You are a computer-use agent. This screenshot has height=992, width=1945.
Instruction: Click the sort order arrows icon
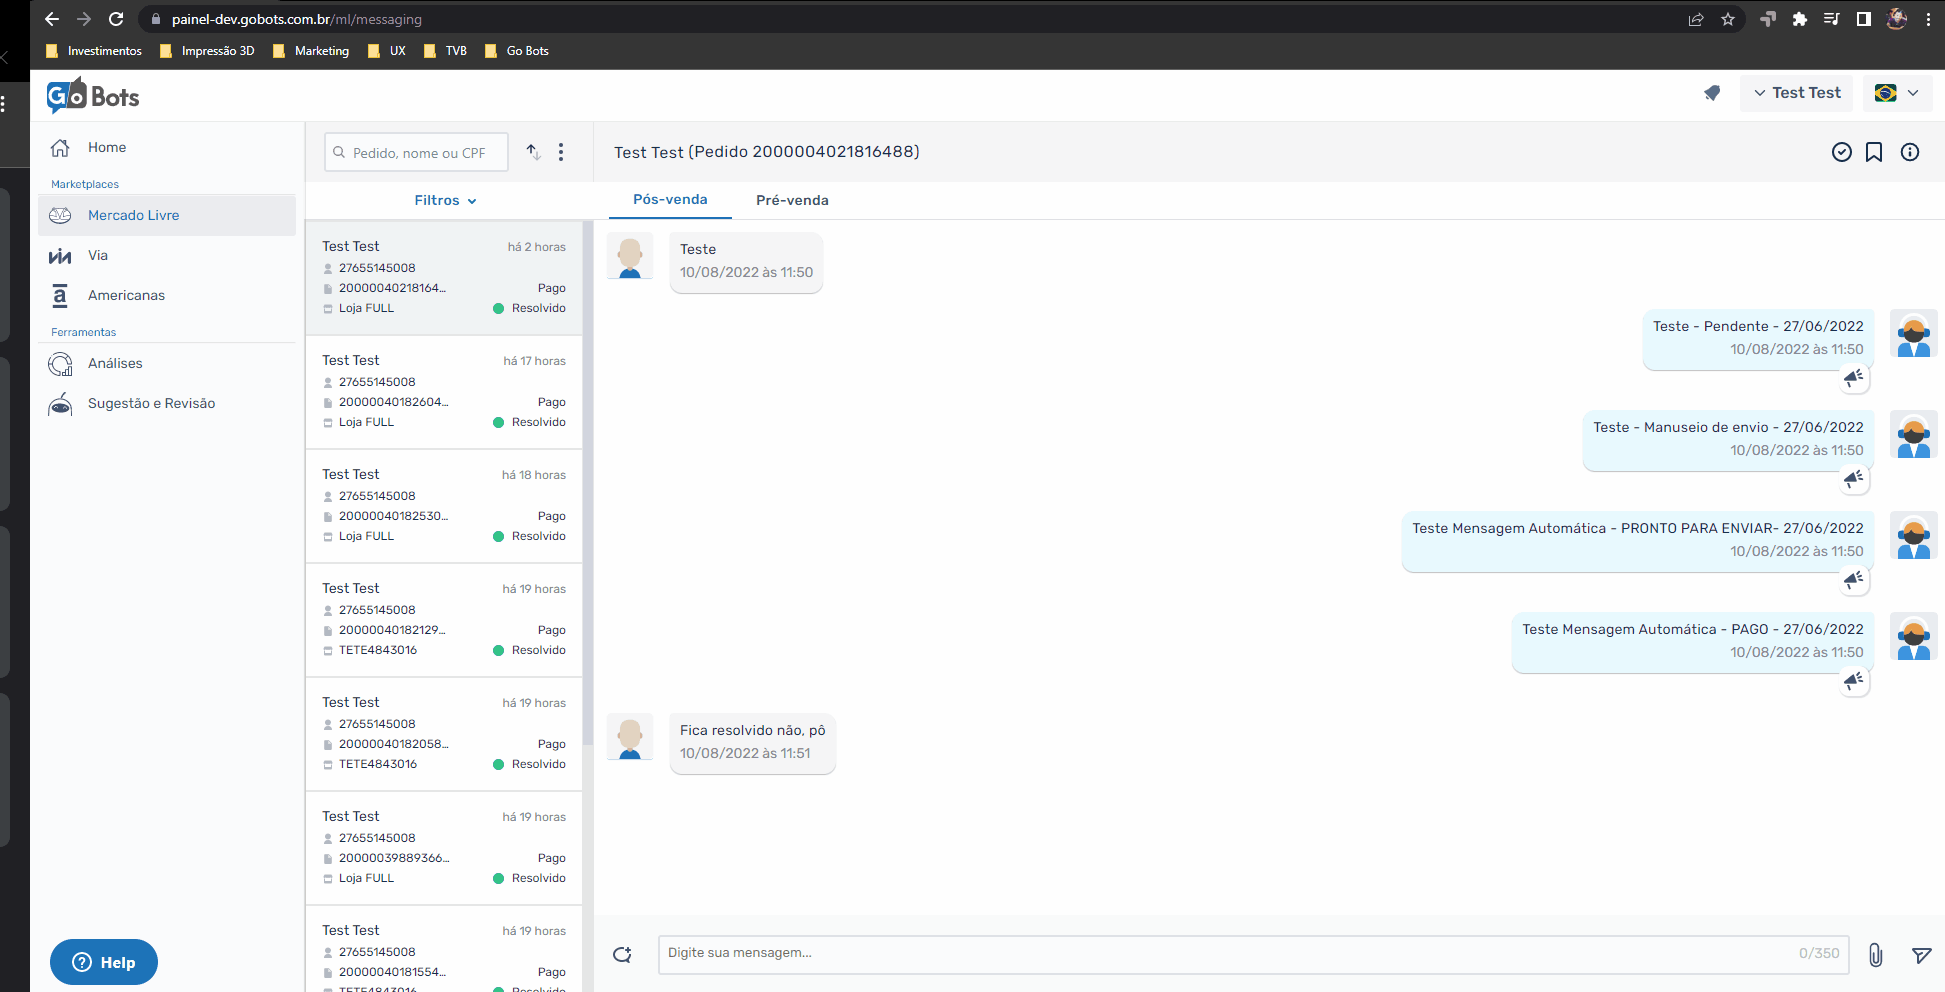click(534, 152)
